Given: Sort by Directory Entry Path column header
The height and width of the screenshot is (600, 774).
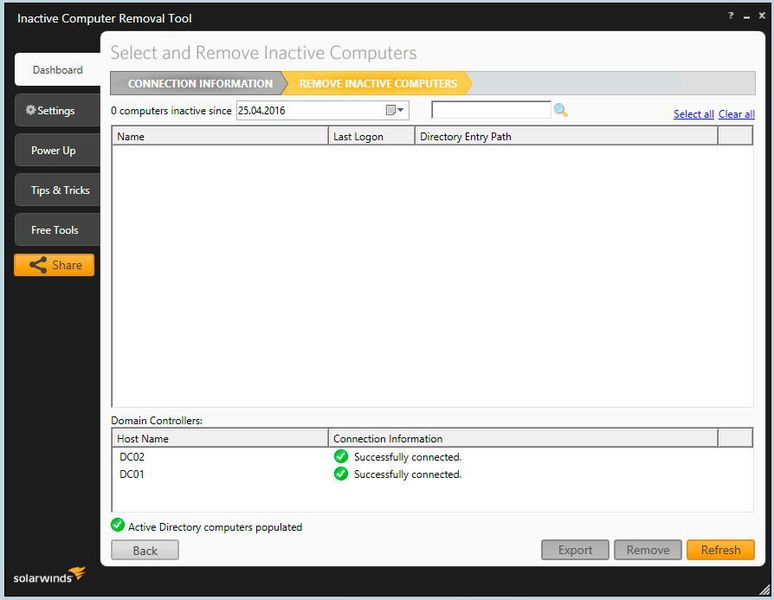Looking at the screenshot, I should tap(566, 136).
